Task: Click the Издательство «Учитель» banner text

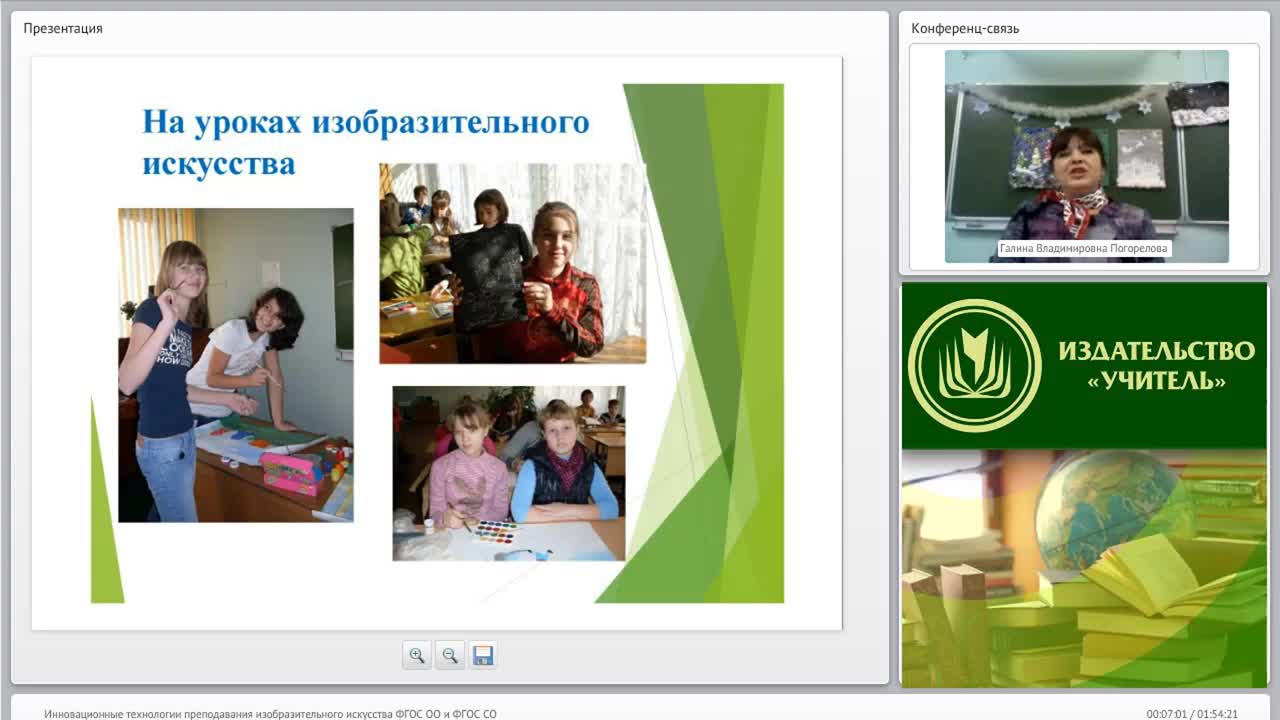Action: coord(1156,366)
